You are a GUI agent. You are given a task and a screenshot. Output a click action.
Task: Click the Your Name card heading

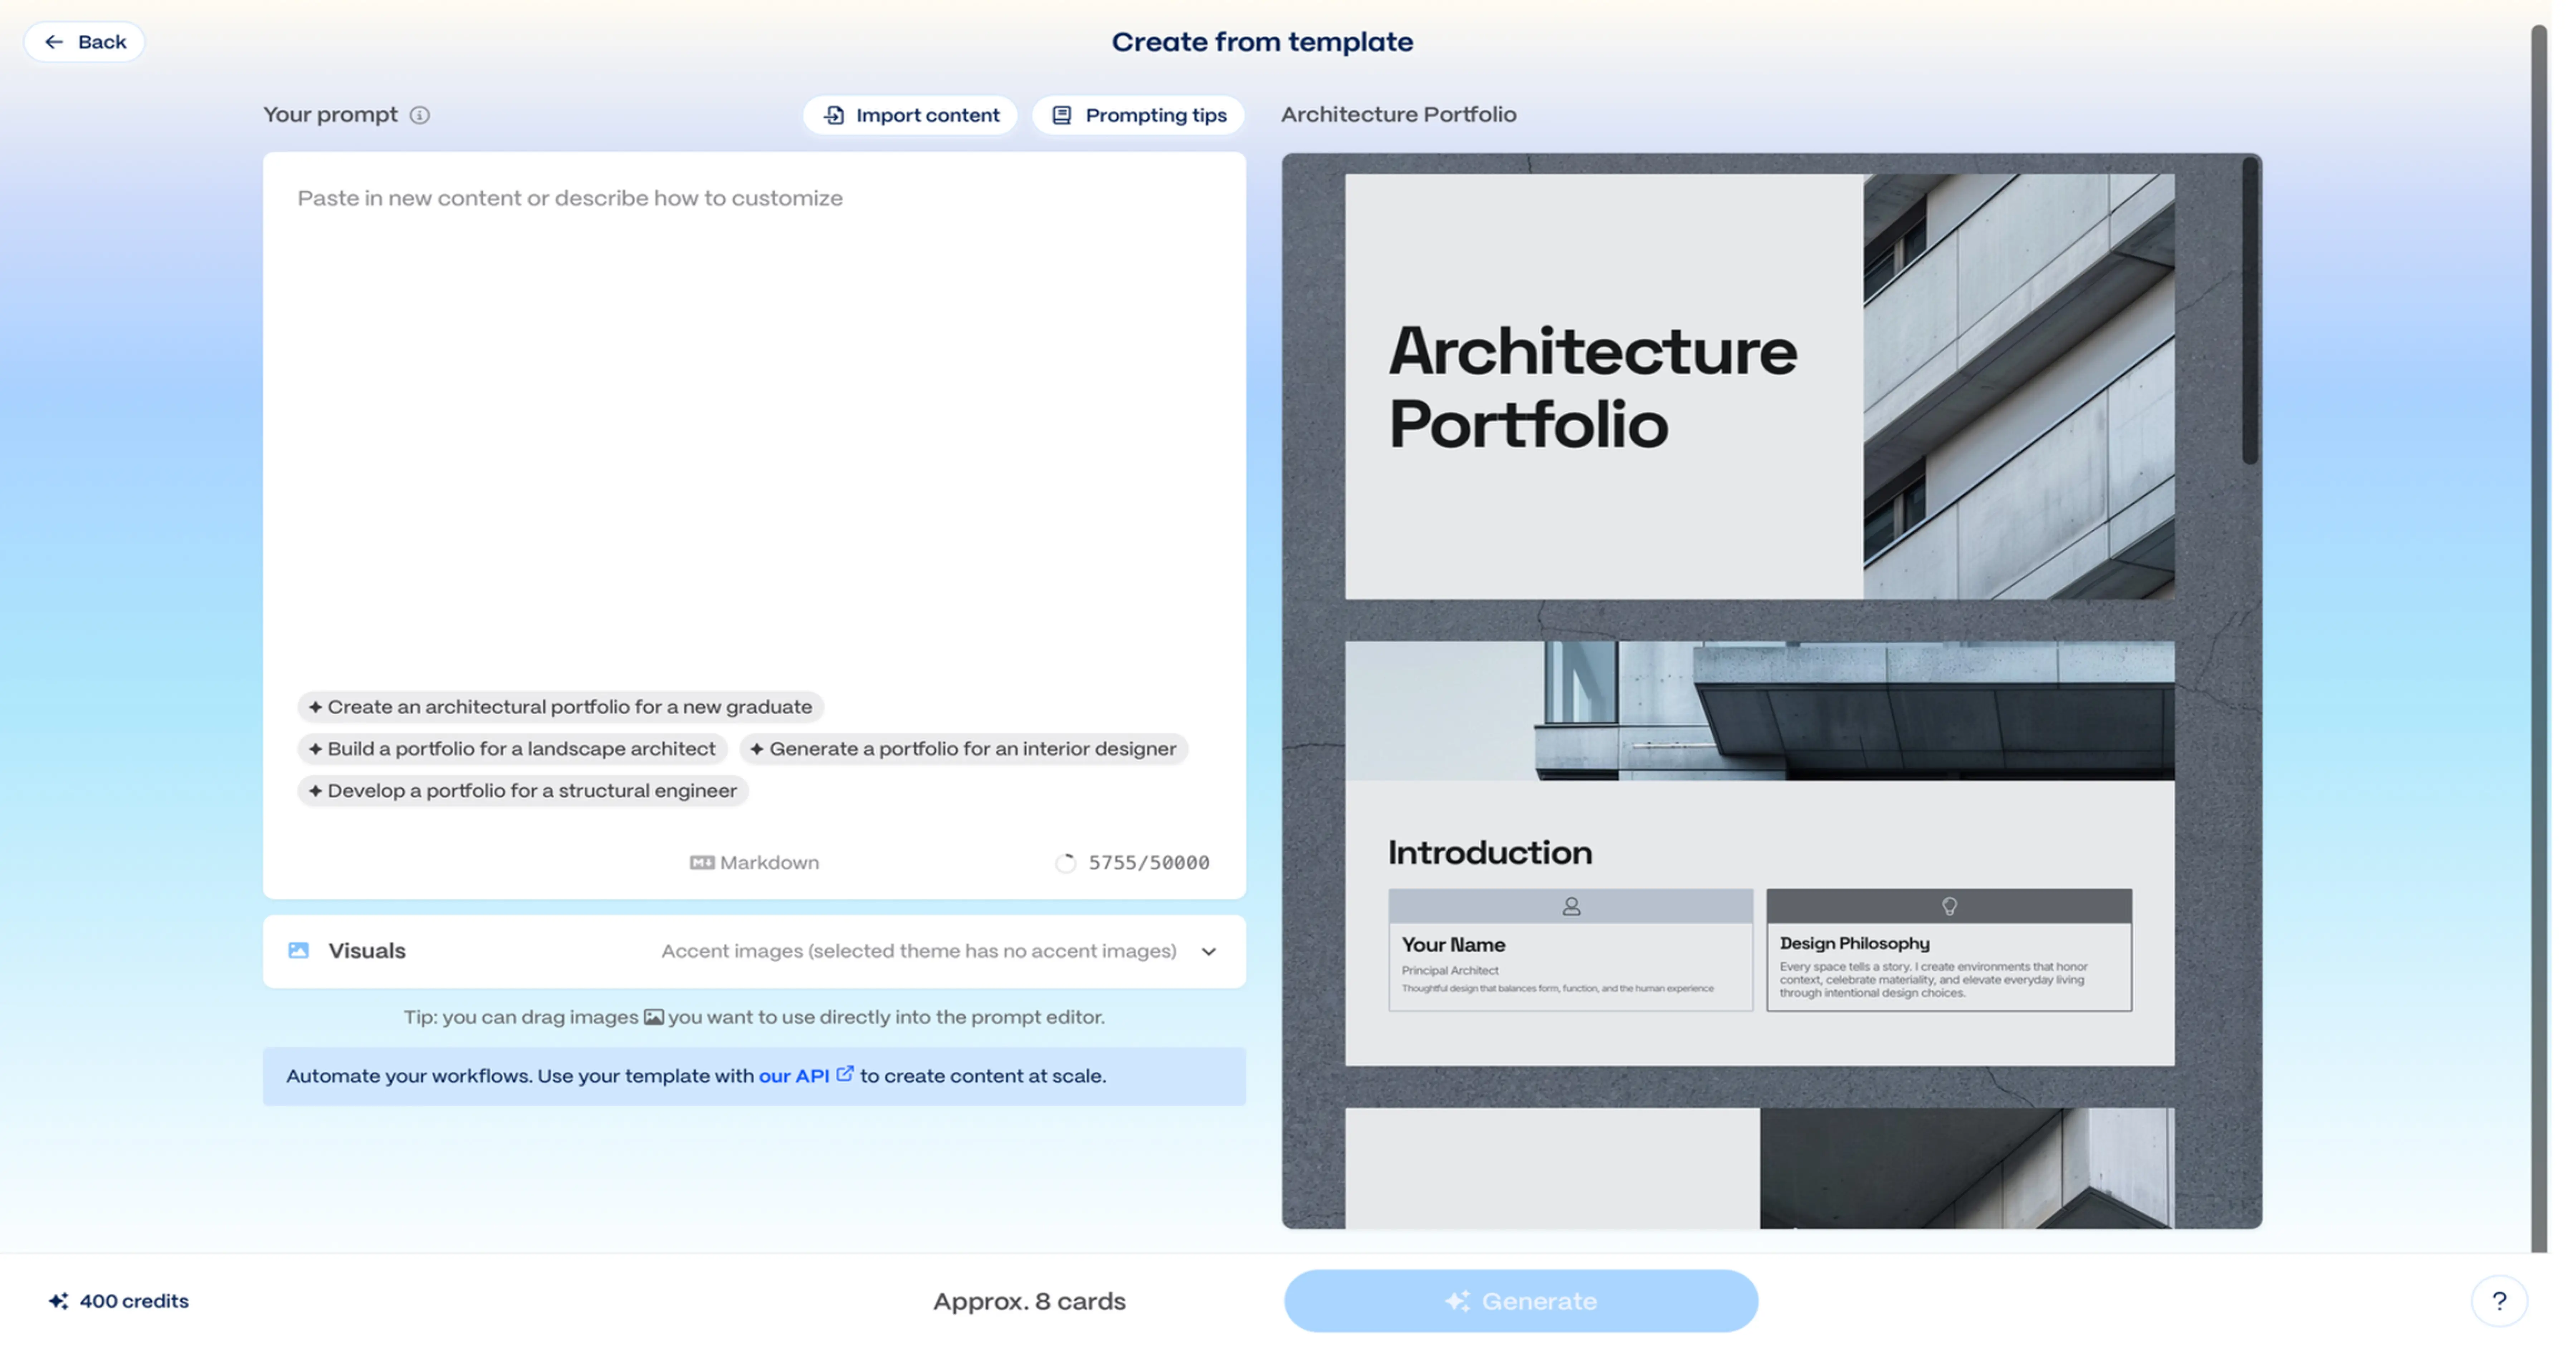point(1453,945)
